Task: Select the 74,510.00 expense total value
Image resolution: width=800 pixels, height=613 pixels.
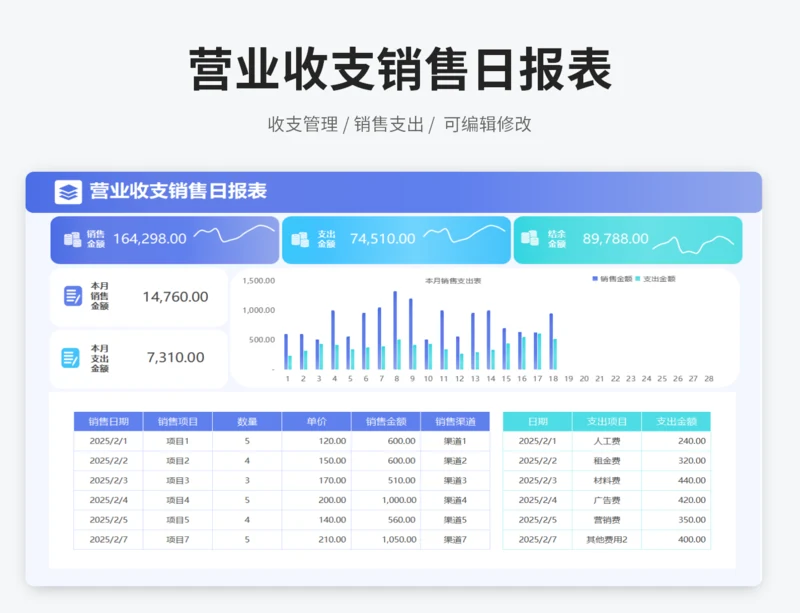Action: pos(383,239)
